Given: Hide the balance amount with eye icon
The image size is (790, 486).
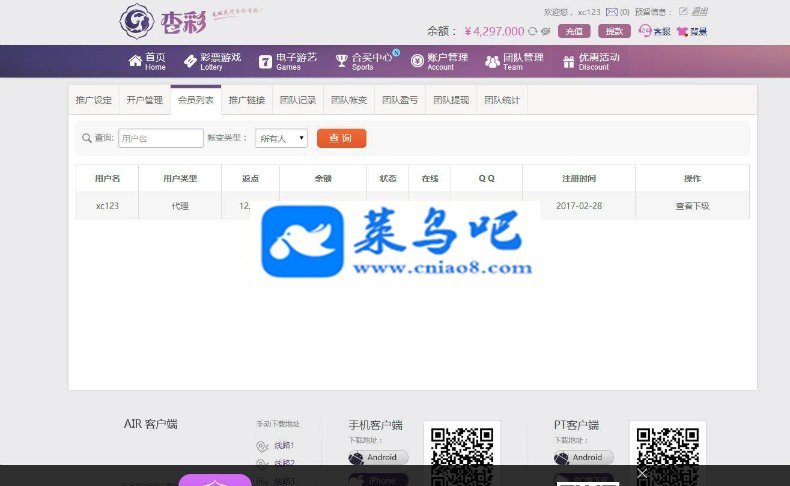Looking at the screenshot, I should [x=546, y=31].
